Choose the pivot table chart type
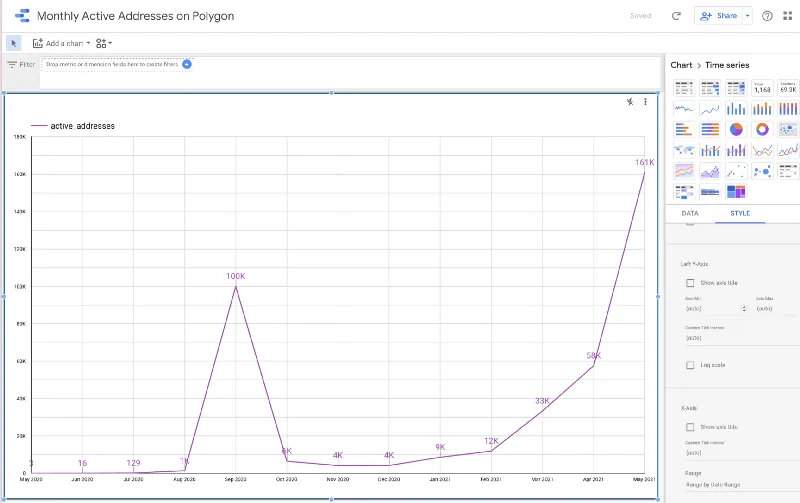 pos(788,171)
